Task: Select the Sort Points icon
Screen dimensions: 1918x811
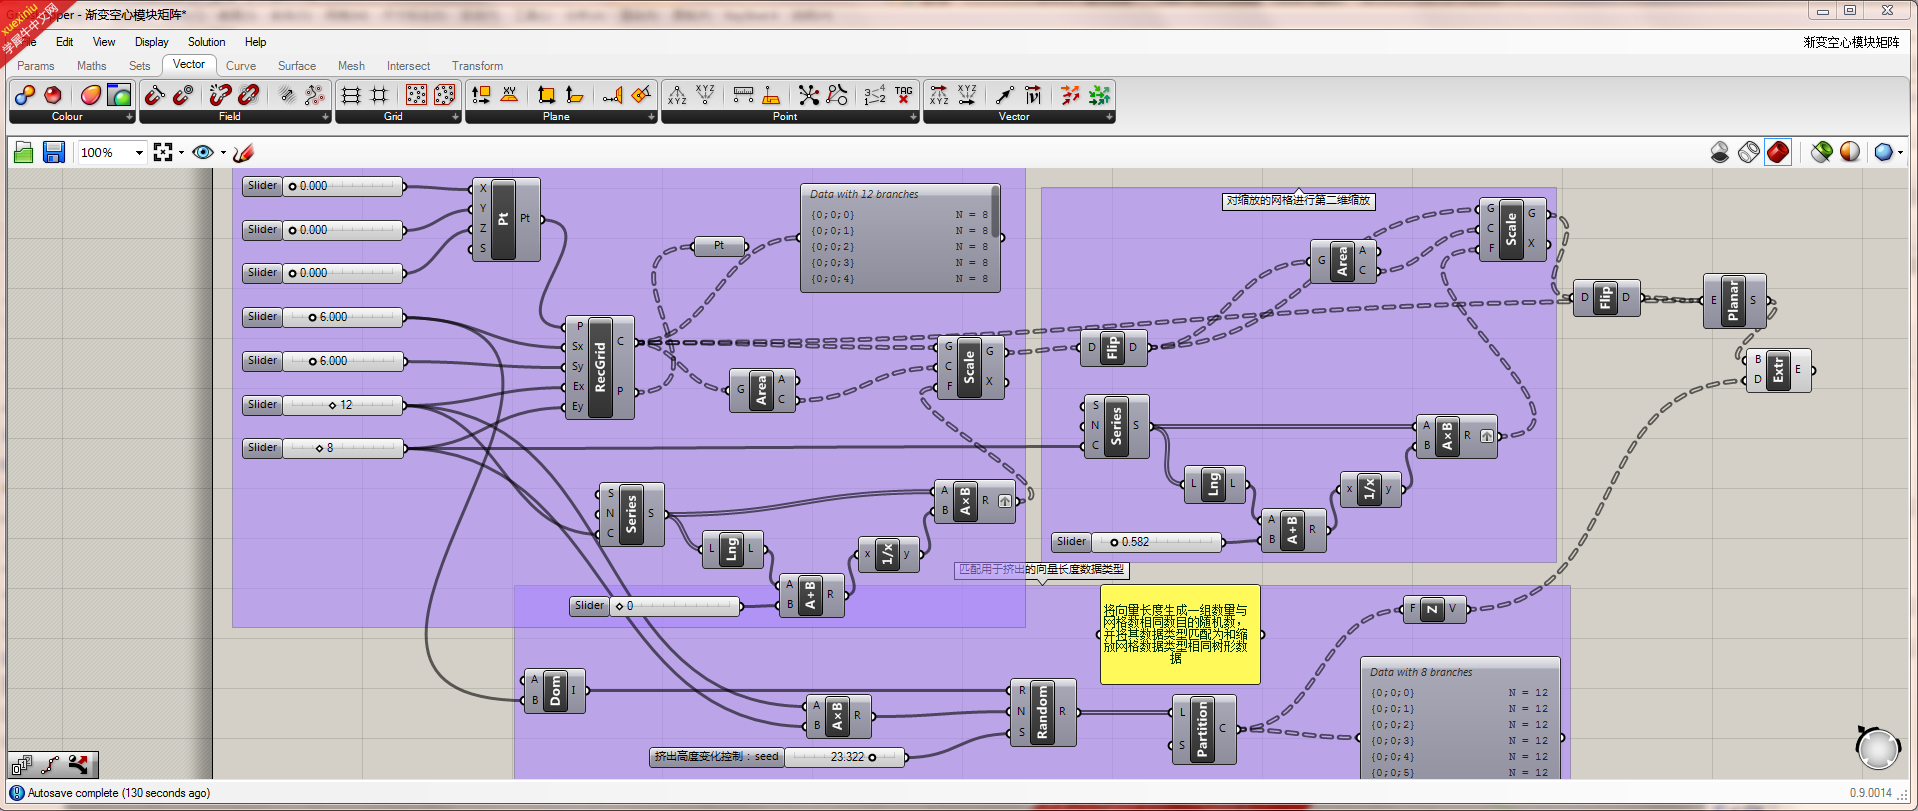Action: click(875, 95)
